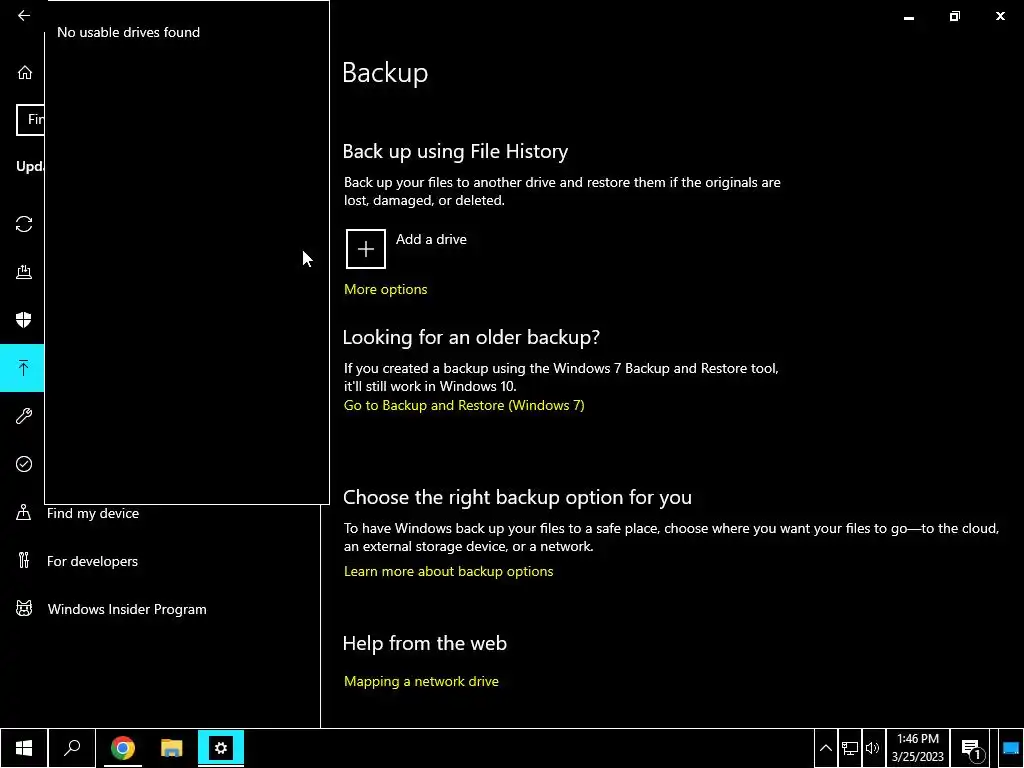1024x768 pixels.
Task: Open the Windows Insider Program section
Action: point(127,609)
